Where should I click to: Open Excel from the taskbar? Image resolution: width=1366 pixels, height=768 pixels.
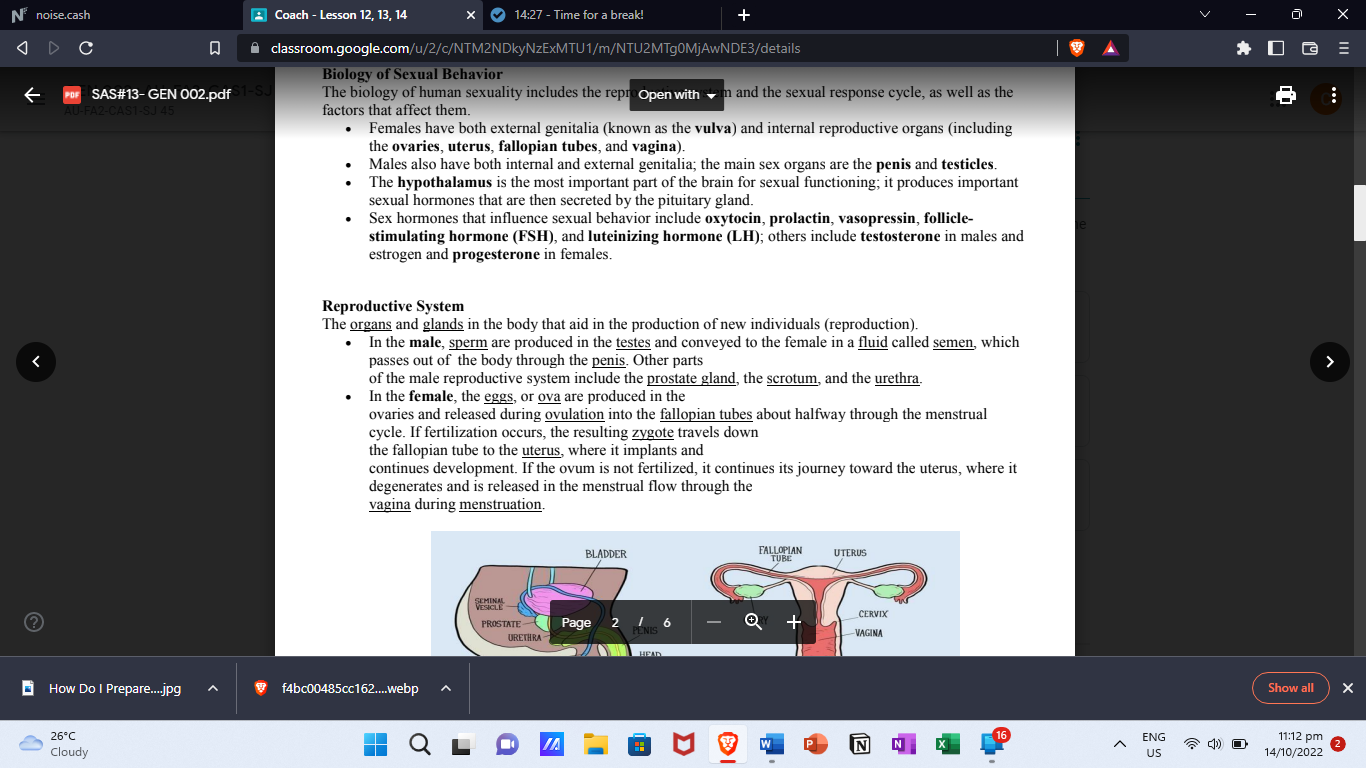(x=947, y=744)
